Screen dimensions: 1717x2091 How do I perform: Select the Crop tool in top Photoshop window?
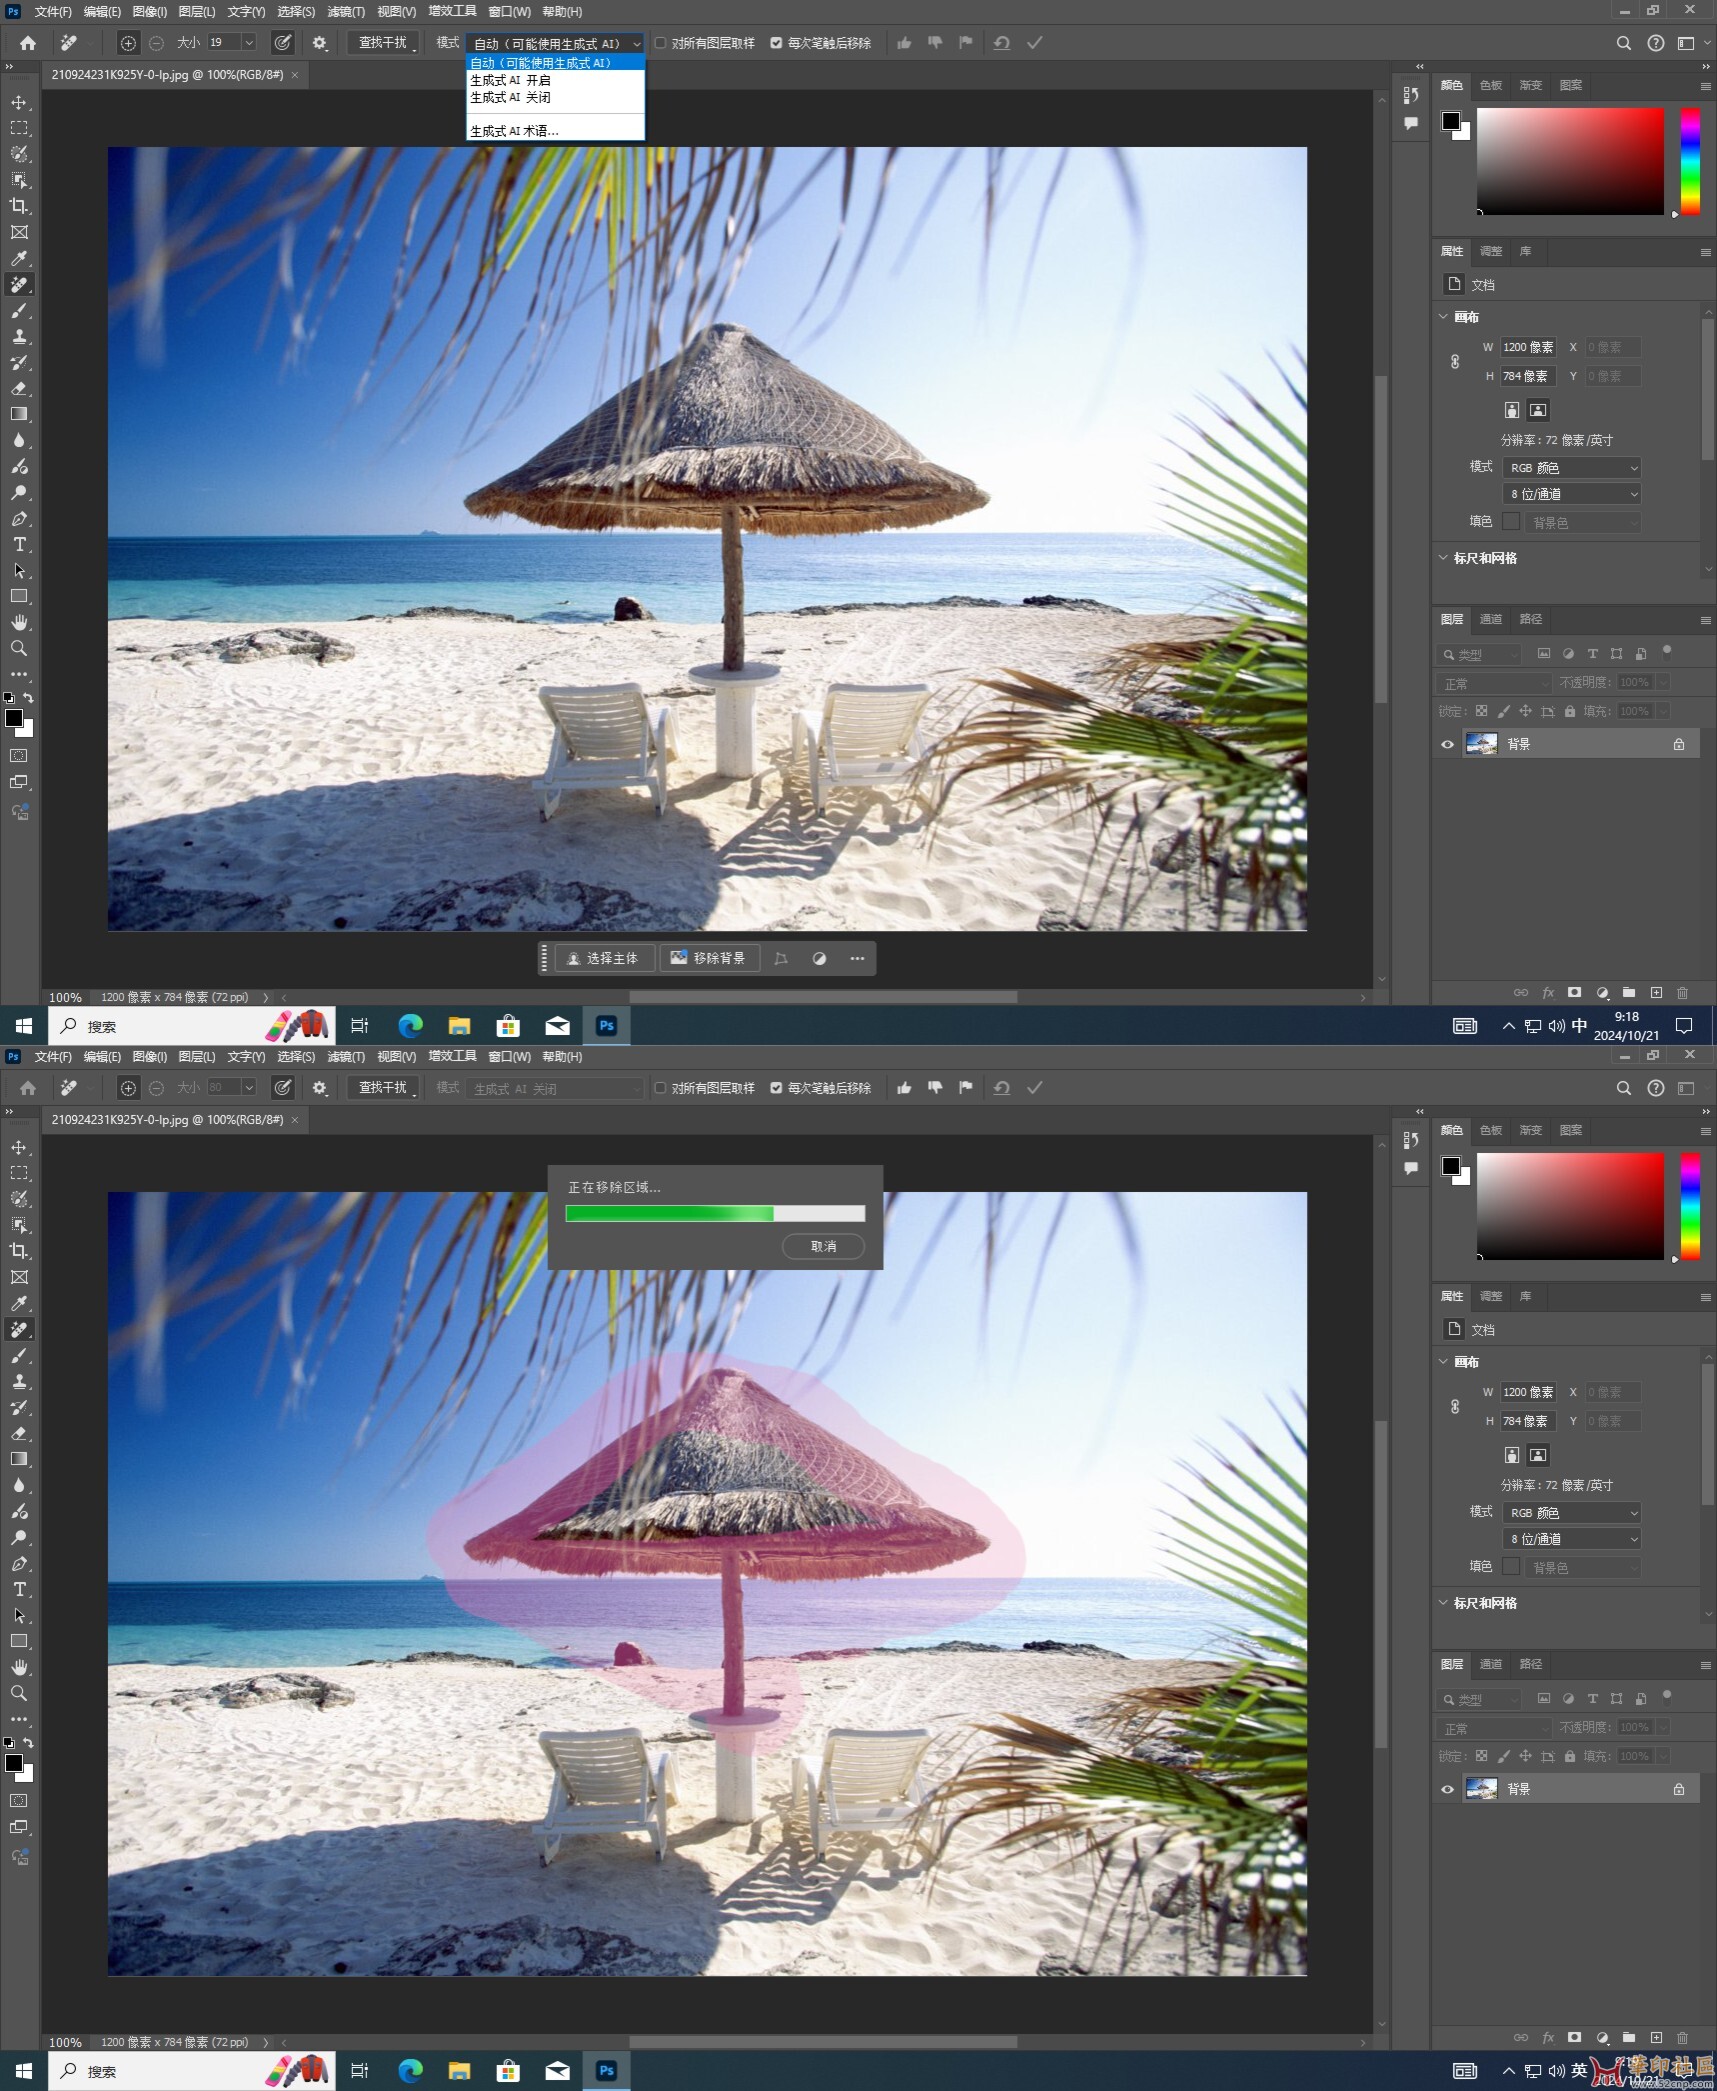click(19, 206)
